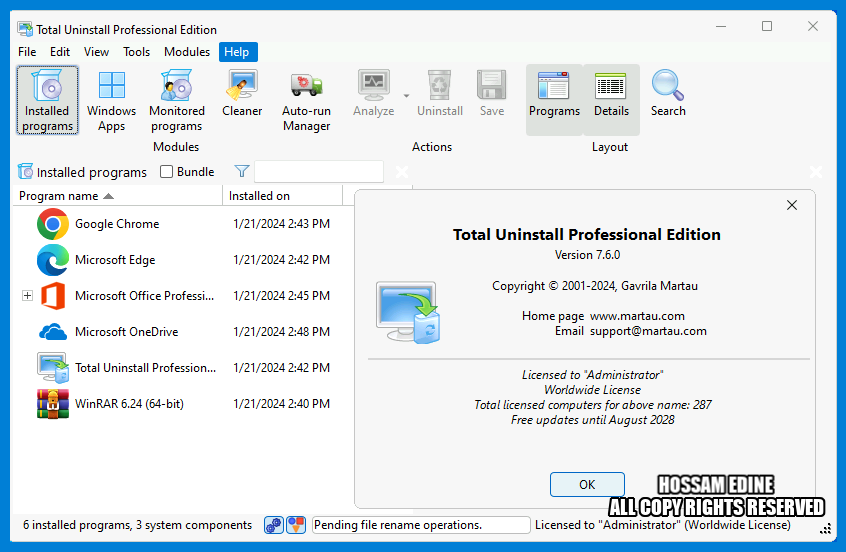Click the 1/21/2024 2:45 PM date cell
Image resolution: width=846 pixels, height=552 pixels.
pos(281,296)
